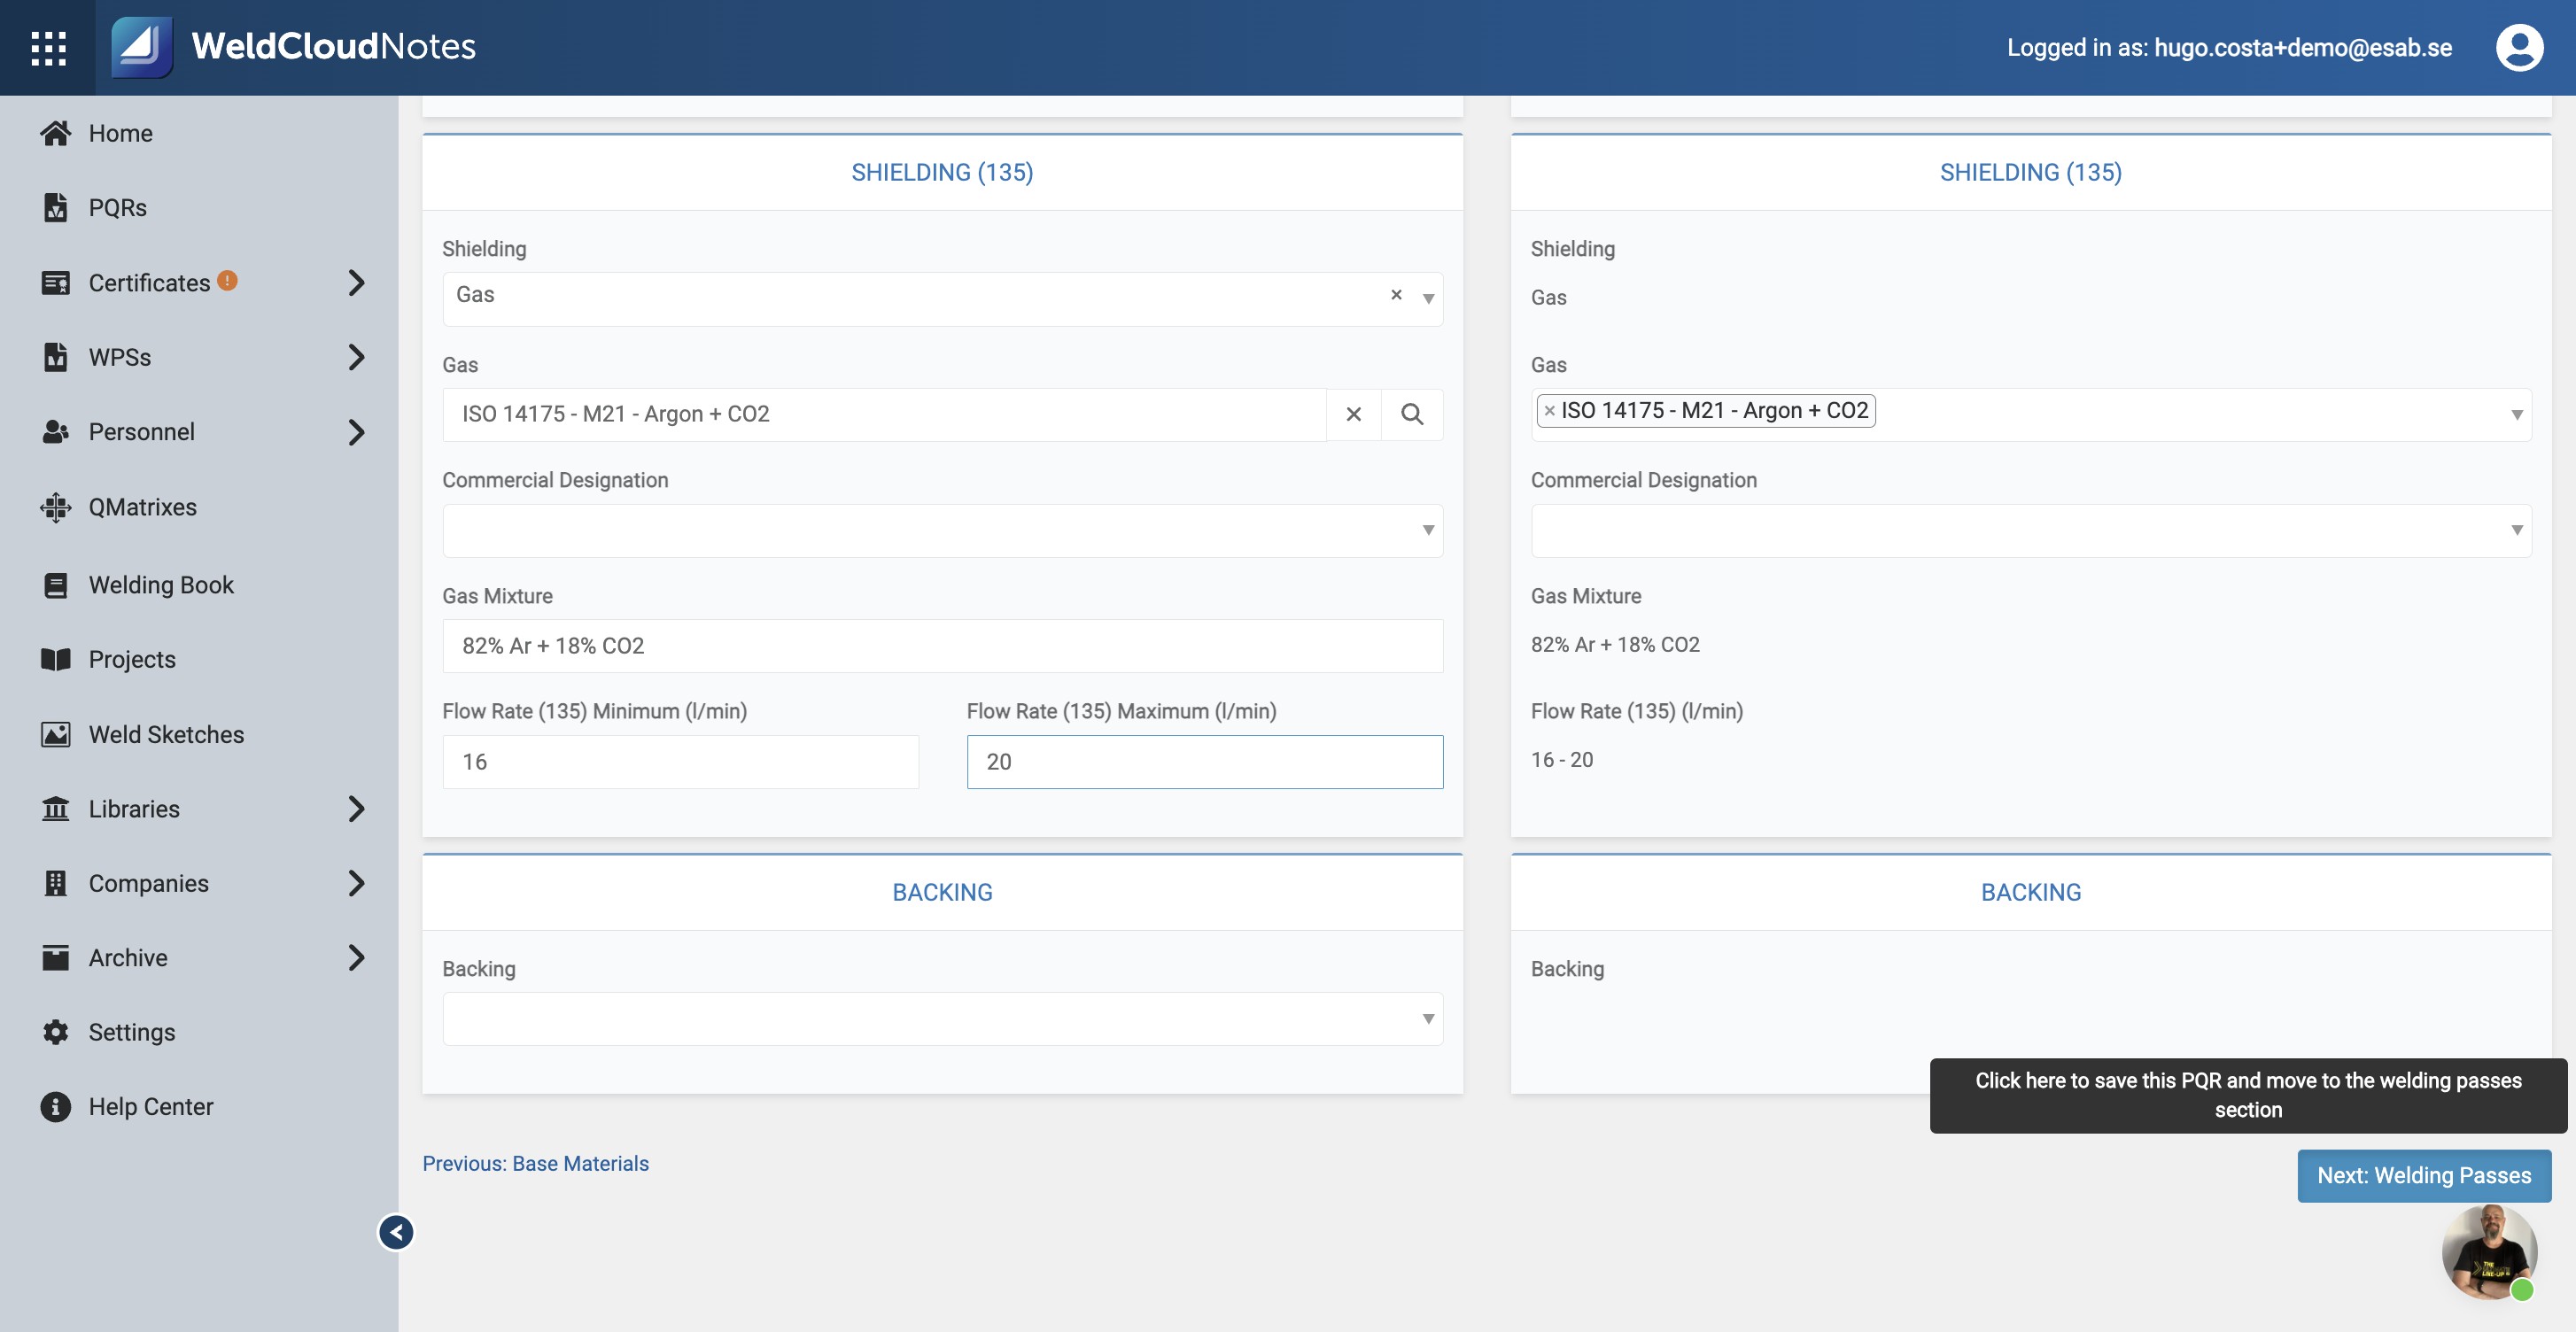Screen dimensions: 2576x1332
Task: Expand the Companies submenu chevron
Action: point(356,883)
